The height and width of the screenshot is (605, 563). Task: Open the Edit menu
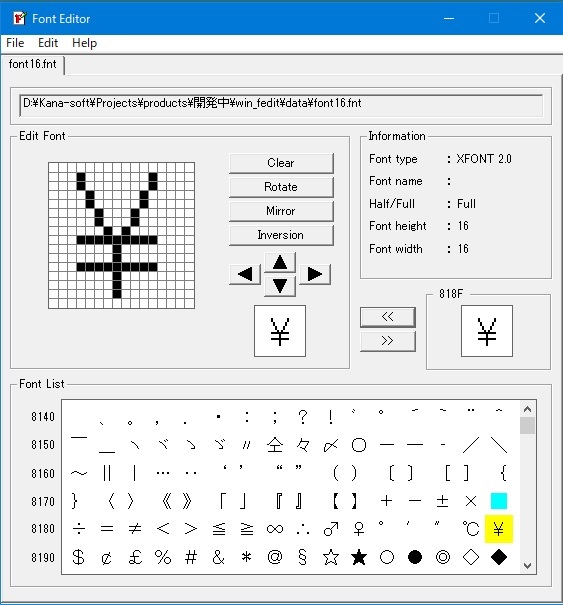pos(48,43)
